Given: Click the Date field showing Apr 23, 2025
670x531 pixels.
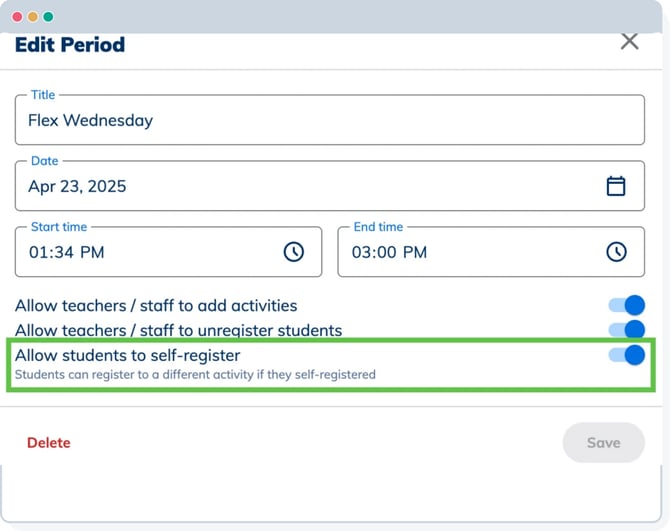Looking at the screenshot, I should (300, 187).
